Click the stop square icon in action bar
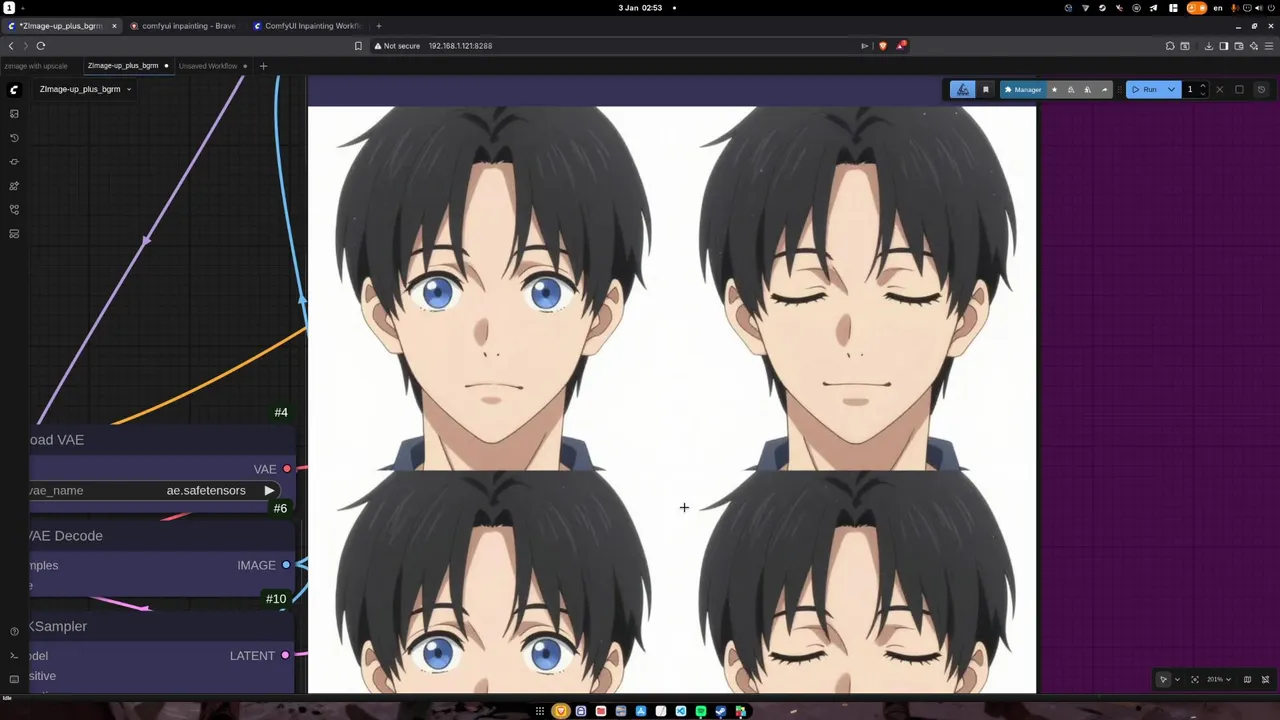 click(1239, 90)
